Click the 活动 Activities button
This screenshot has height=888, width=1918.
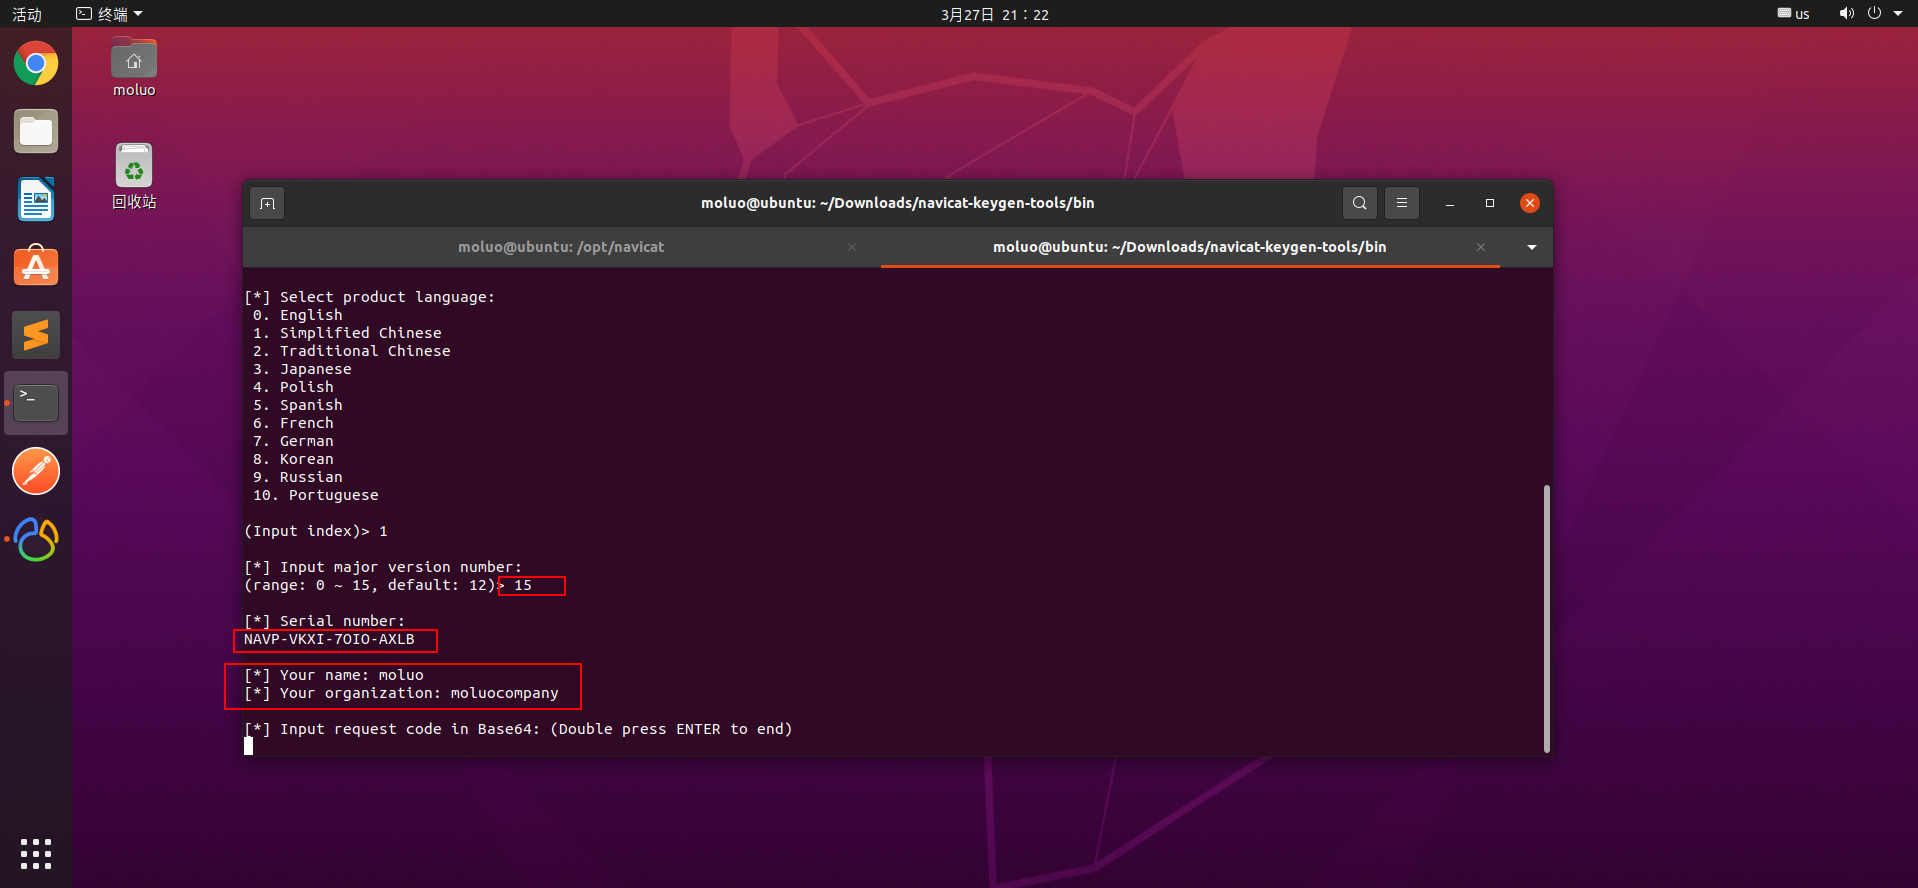[x=27, y=14]
